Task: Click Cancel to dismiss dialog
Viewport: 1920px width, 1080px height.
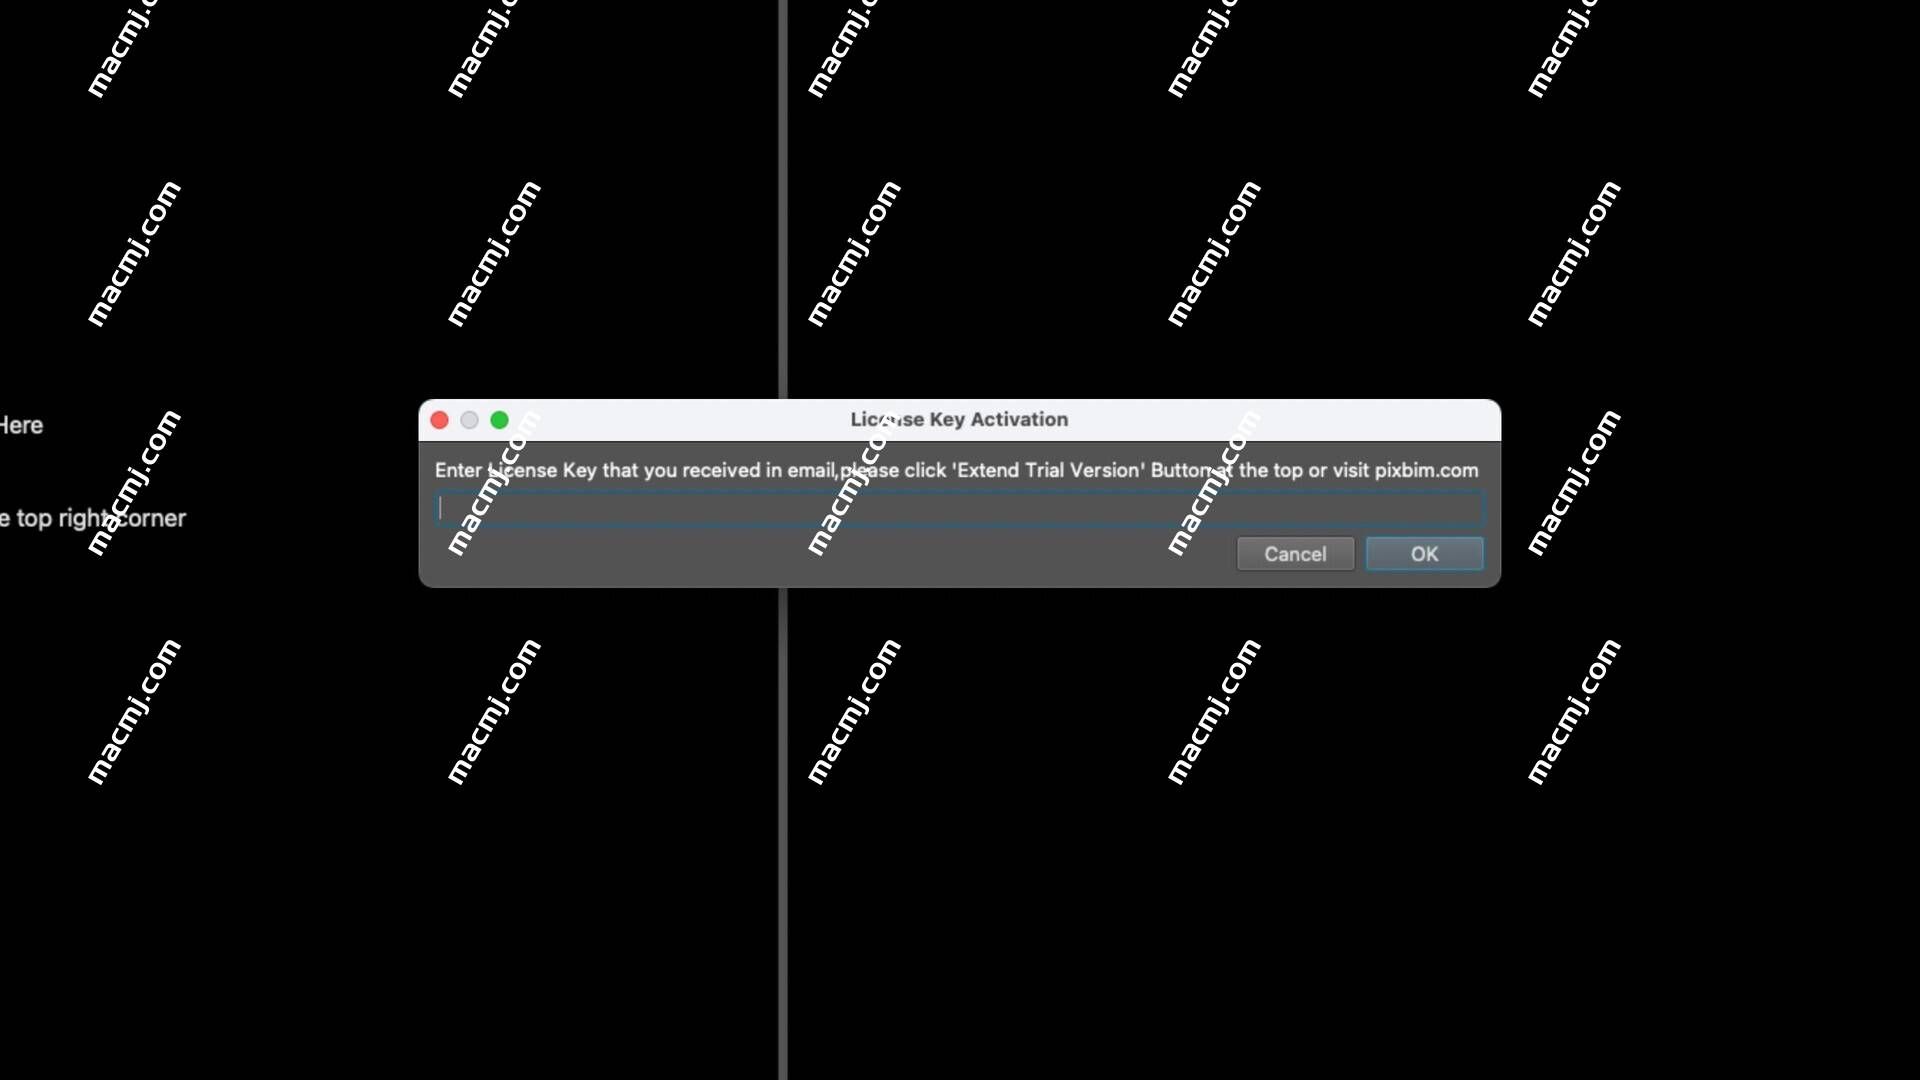Action: pyautogui.click(x=1296, y=554)
